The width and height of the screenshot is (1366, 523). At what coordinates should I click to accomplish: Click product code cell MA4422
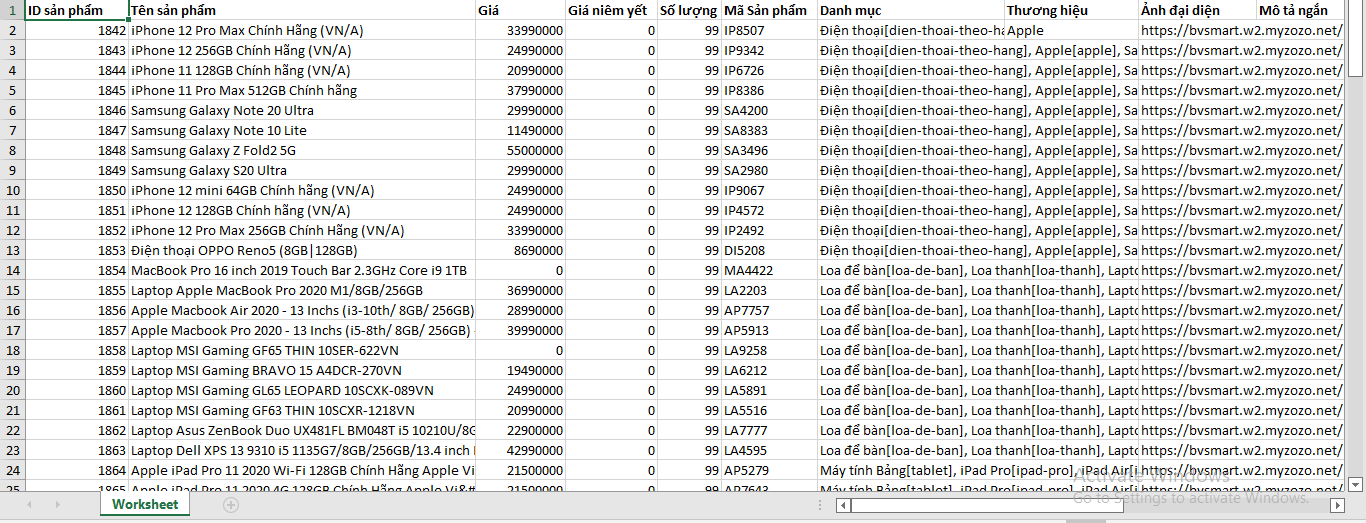[x=769, y=270]
